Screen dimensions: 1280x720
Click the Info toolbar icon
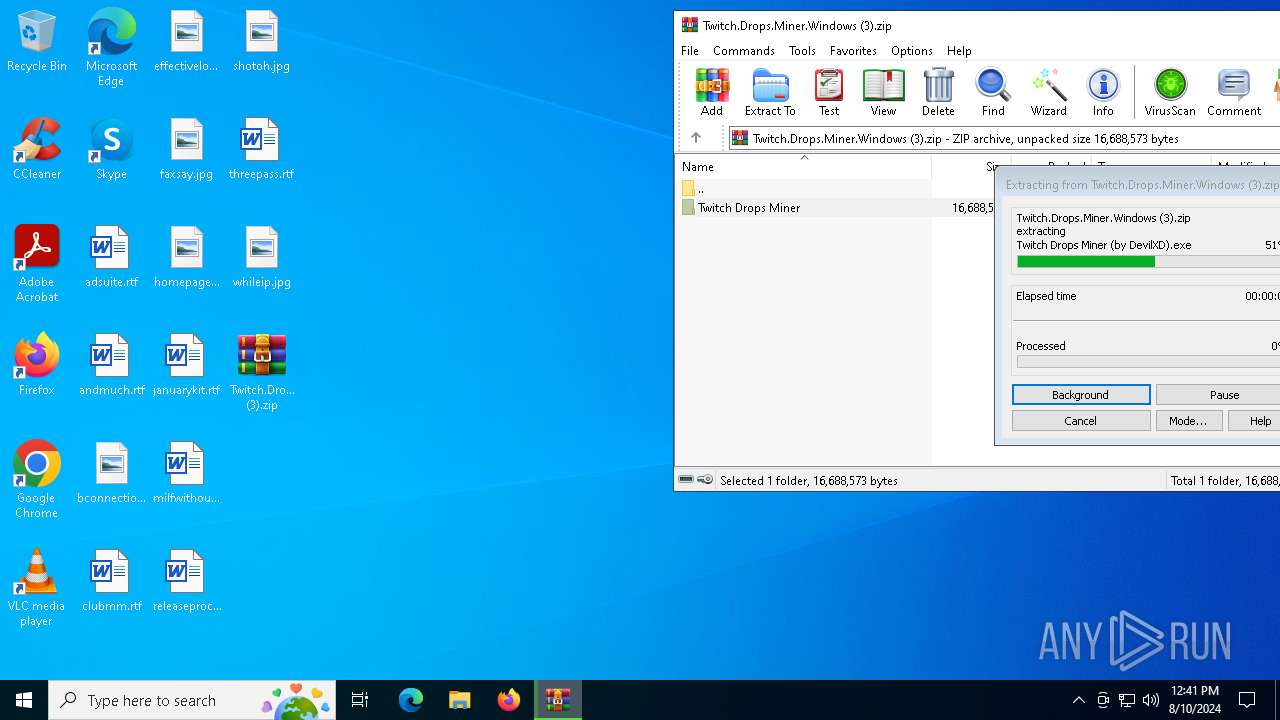coord(1103,92)
